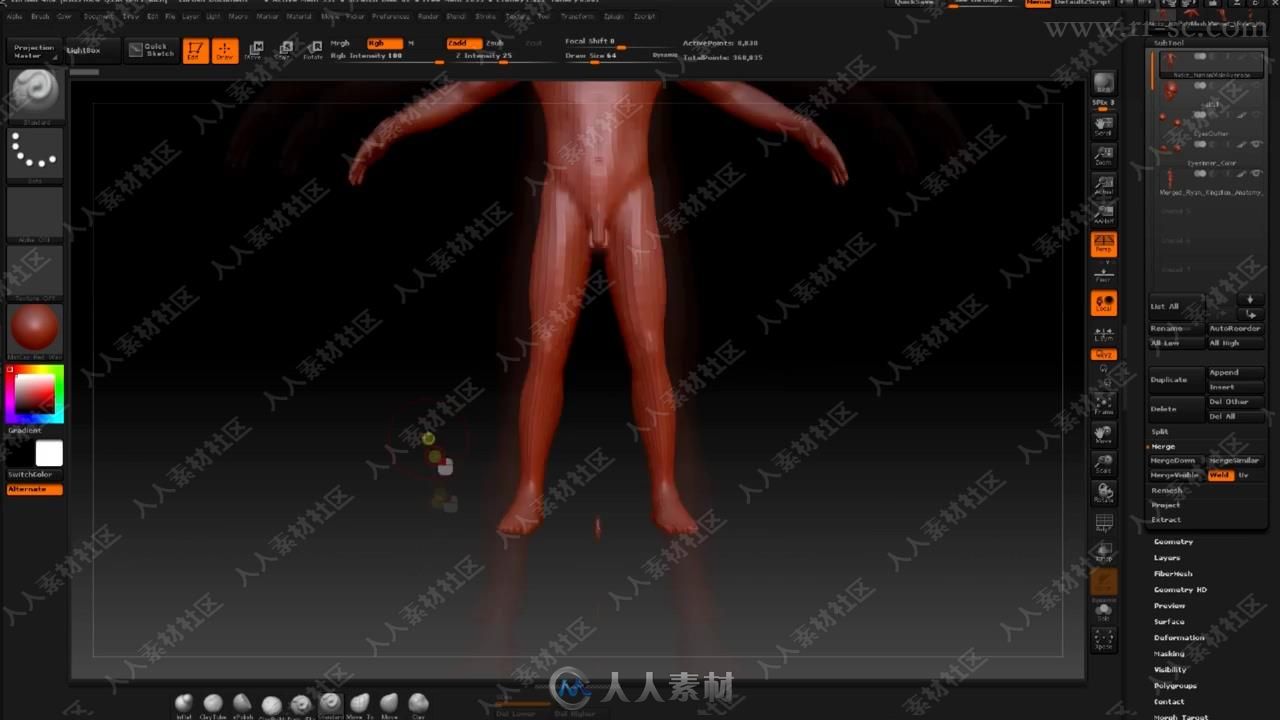This screenshot has width=1280, height=720.
Task: Click the Quick Sketch button
Action: coord(152,49)
